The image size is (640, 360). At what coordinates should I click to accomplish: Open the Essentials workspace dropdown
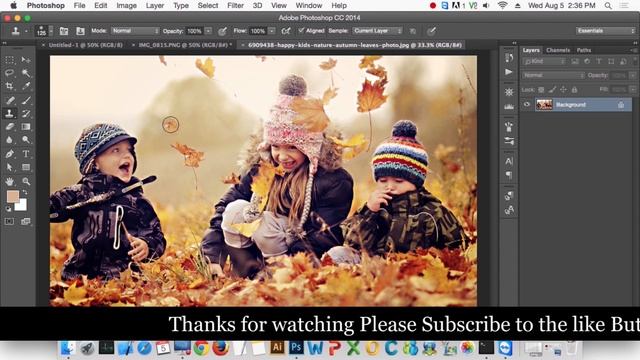606,31
